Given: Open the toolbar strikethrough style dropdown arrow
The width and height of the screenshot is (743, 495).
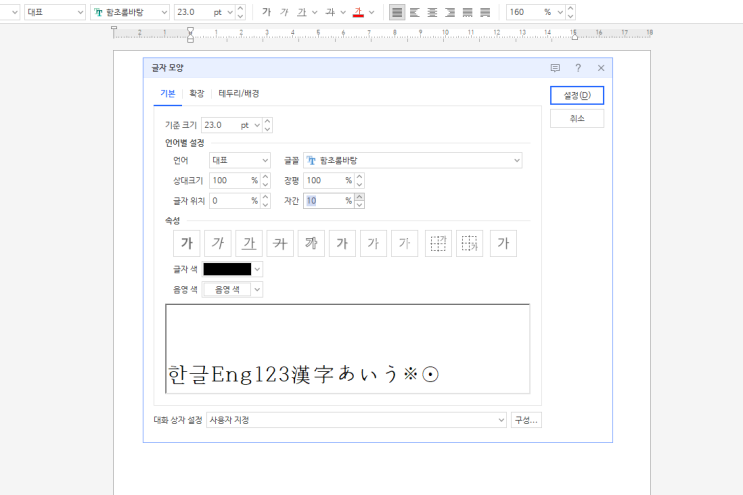Looking at the screenshot, I should (343, 12).
